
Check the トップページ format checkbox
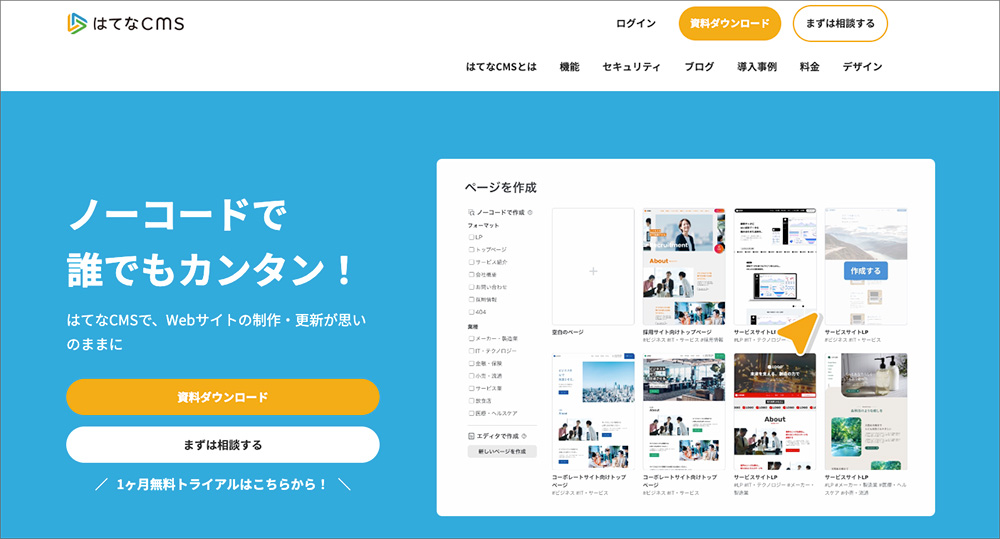(x=471, y=249)
